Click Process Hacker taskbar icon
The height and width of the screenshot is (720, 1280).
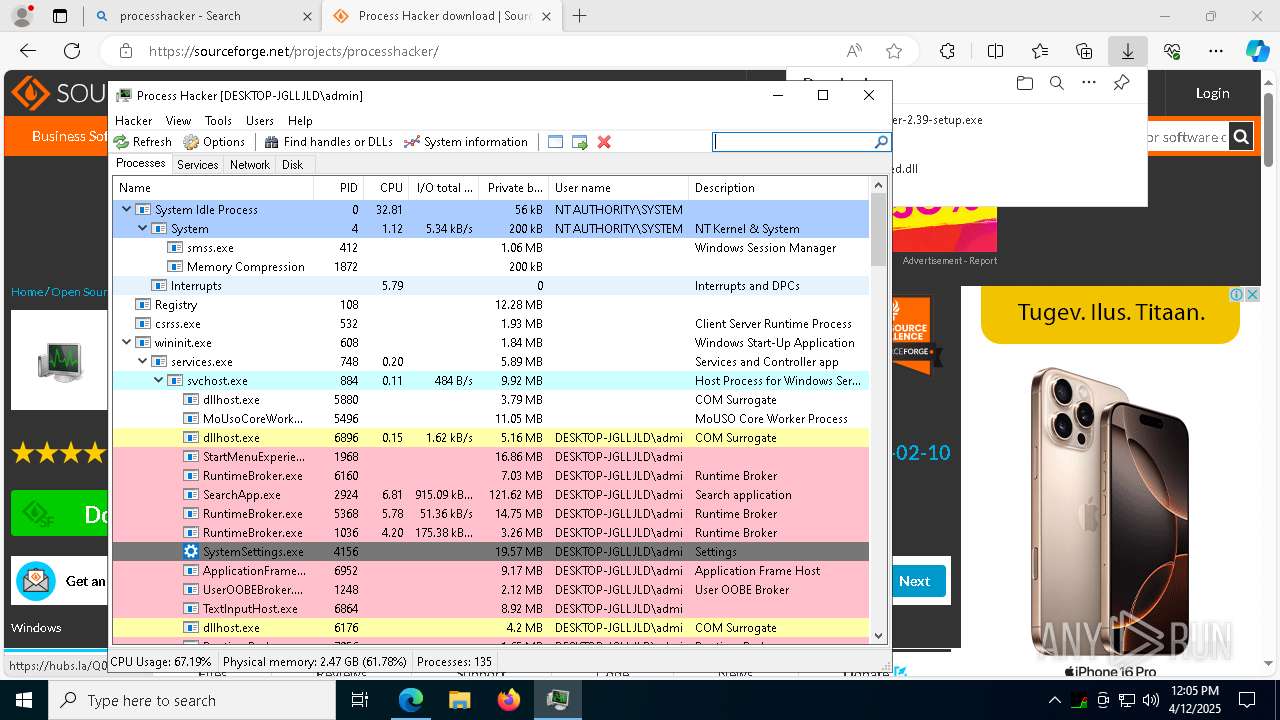click(557, 700)
